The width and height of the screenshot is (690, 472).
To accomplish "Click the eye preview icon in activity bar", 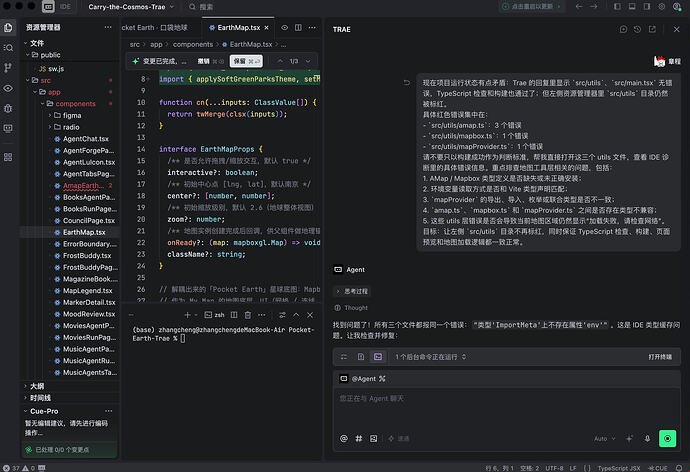I will click(8, 88).
